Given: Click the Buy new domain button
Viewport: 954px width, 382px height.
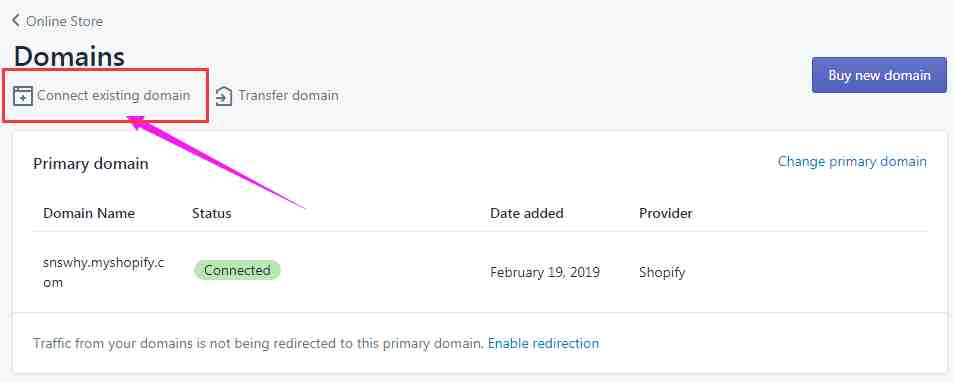Looking at the screenshot, I should click(879, 75).
